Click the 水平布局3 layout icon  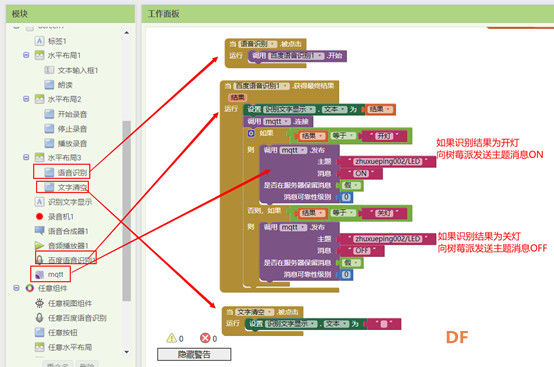coord(39,158)
